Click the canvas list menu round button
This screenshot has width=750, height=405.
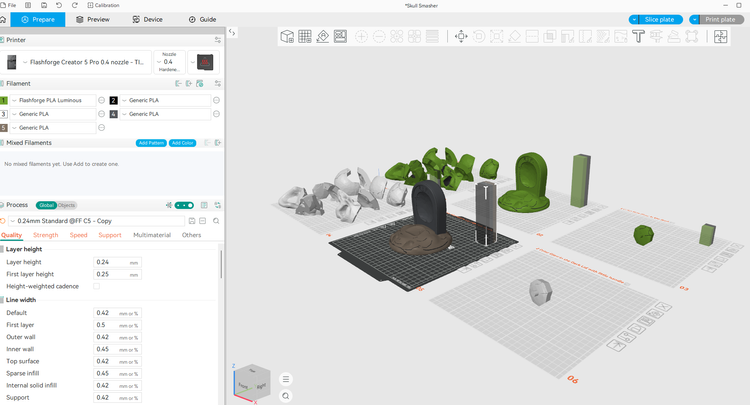(x=286, y=379)
